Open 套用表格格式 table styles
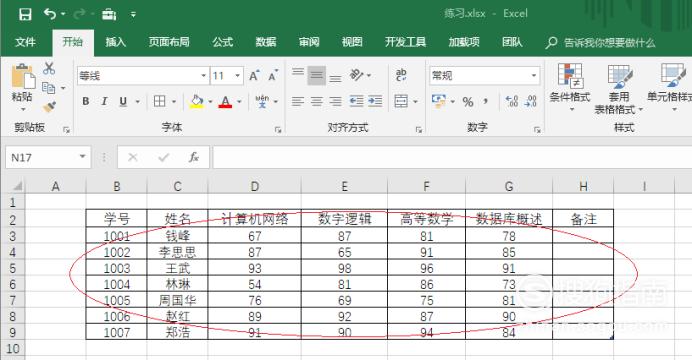 pos(619,88)
